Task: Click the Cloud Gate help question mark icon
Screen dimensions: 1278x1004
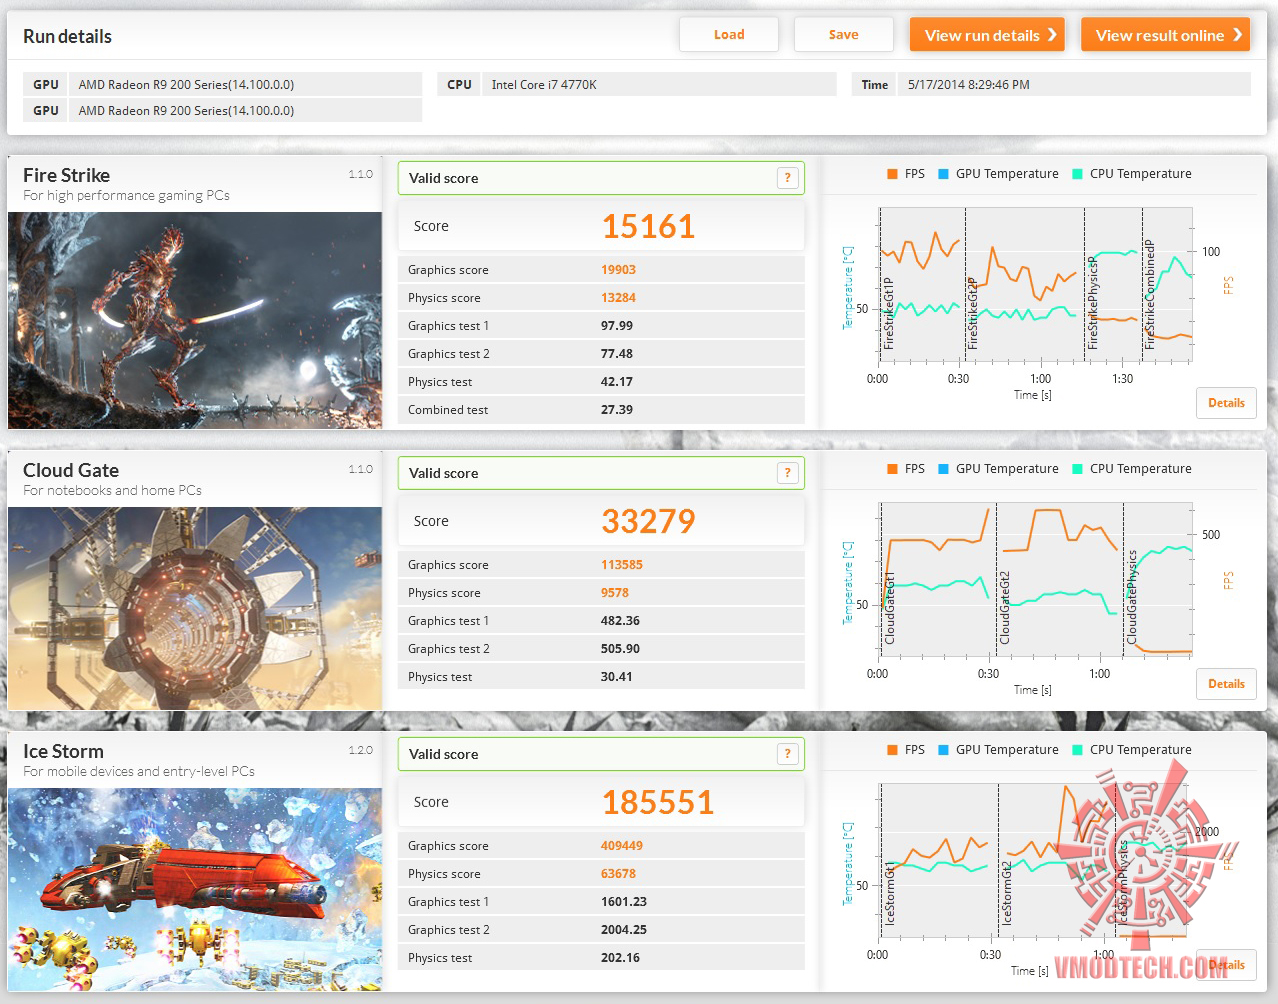Action: click(788, 473)
